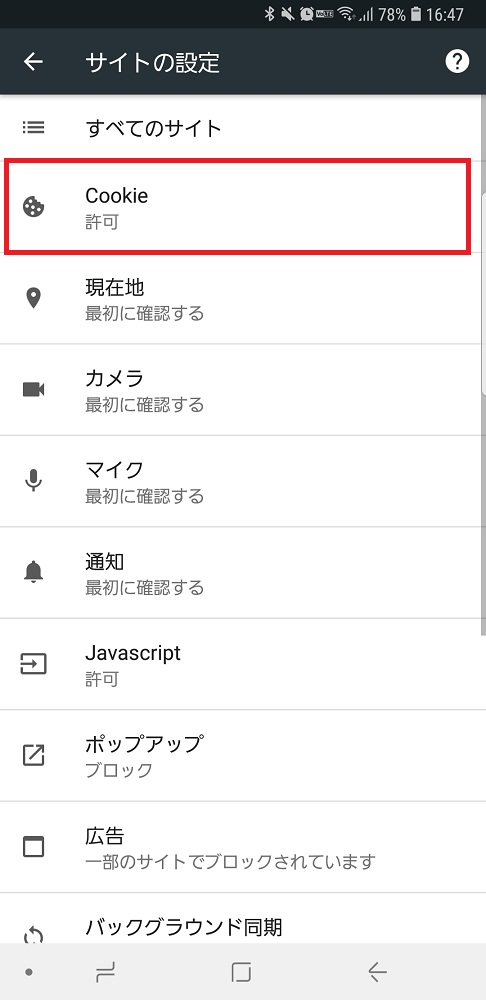486x1000 pixels.
Task: Open the Cookie 許可 setting
Action: (x=239, y=207)
